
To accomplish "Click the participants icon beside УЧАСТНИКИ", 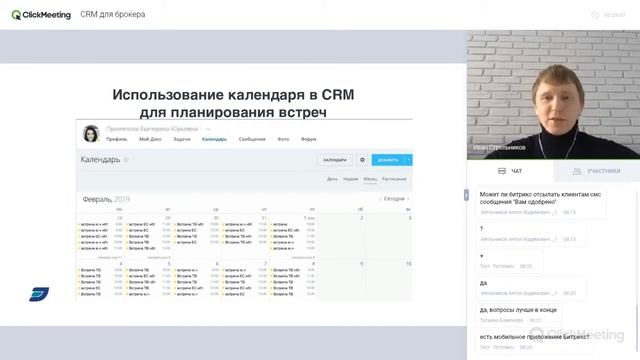I will (577, 171).
